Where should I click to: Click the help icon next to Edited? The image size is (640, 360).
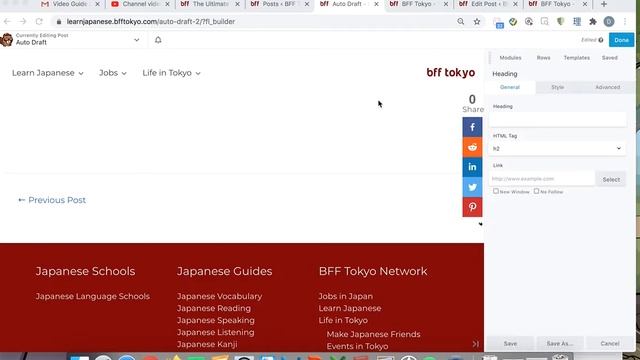tap(601, 40)
